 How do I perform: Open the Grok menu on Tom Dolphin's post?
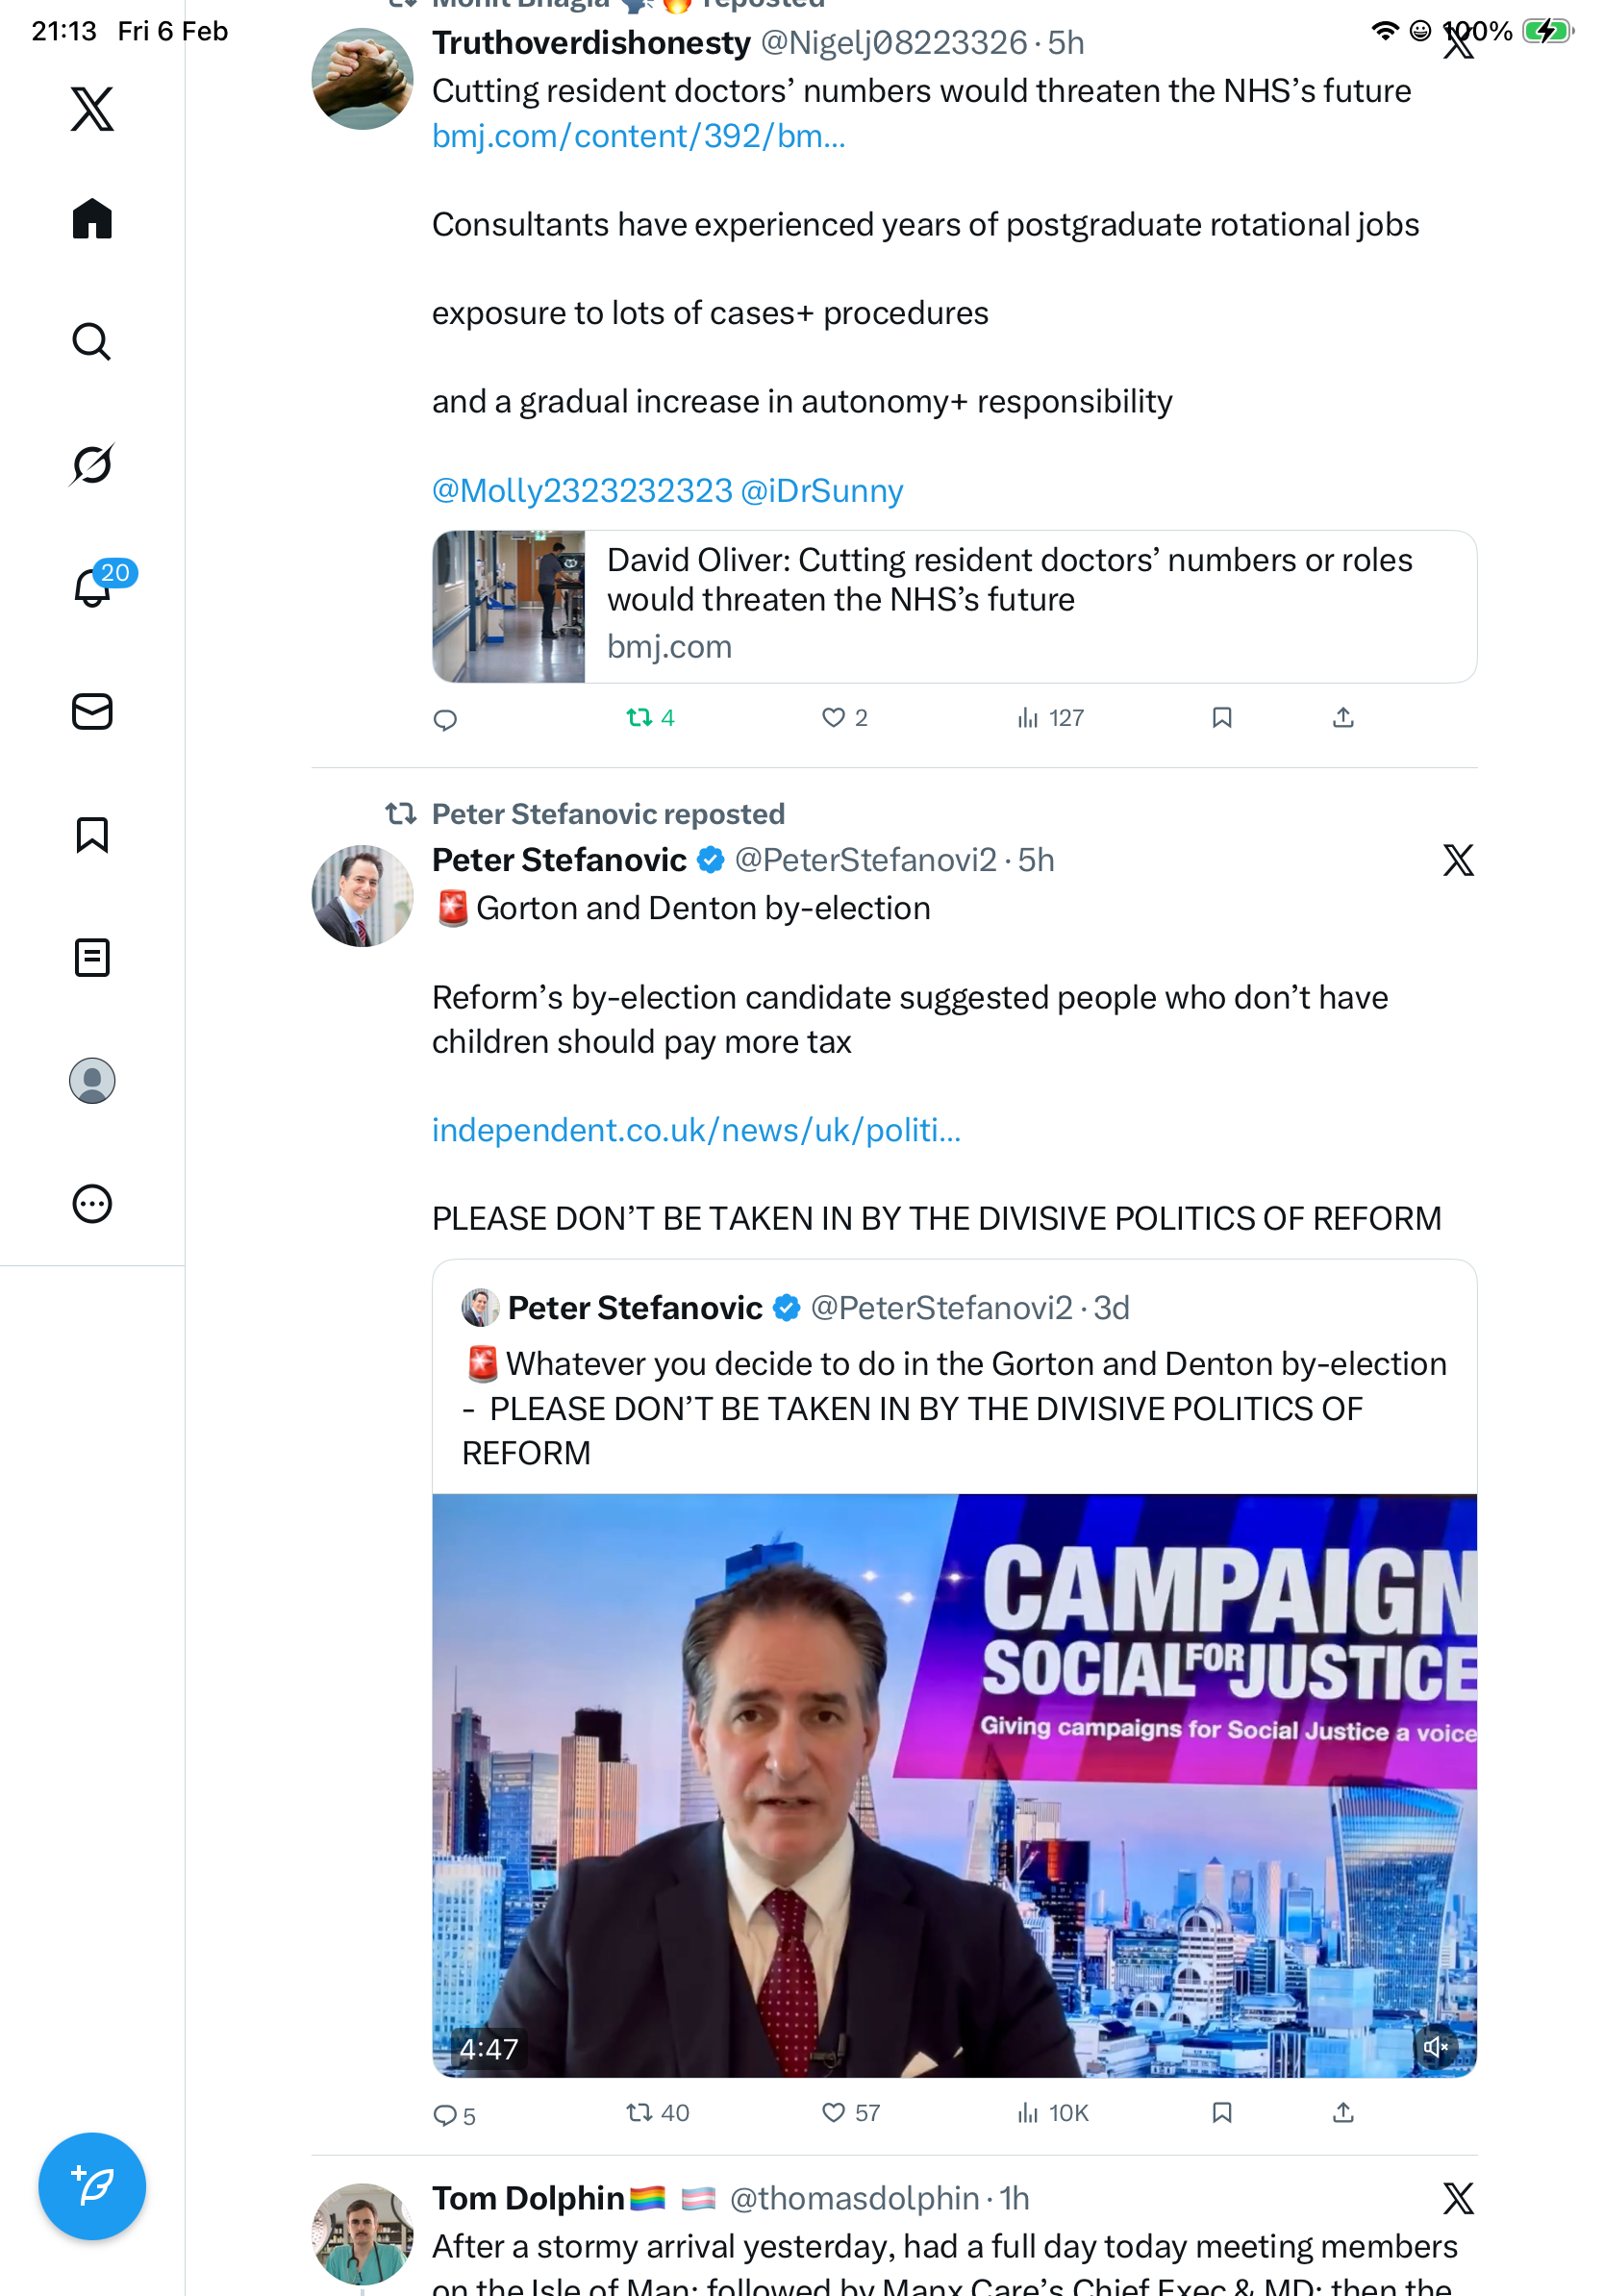click(1458, 2198)
